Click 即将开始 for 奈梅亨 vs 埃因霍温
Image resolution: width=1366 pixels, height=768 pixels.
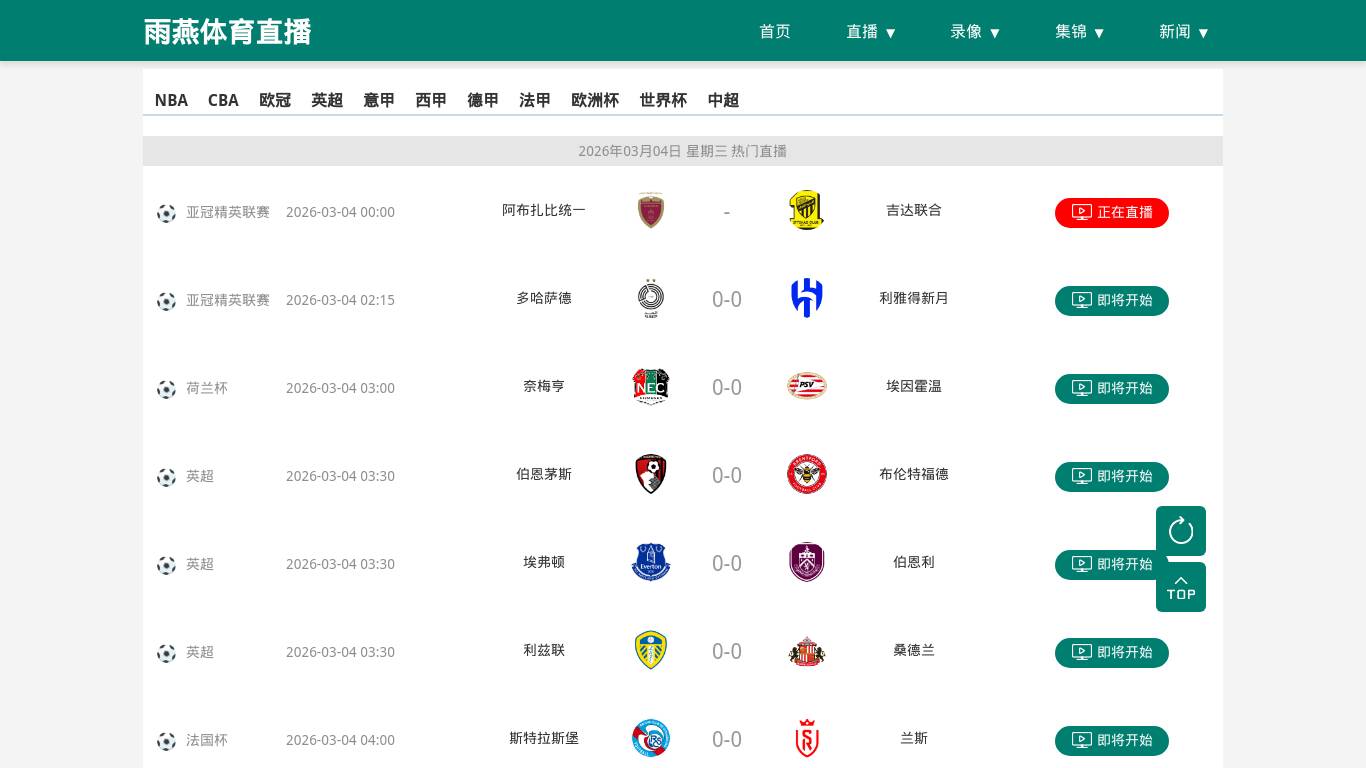click(x=1111, y=388)
